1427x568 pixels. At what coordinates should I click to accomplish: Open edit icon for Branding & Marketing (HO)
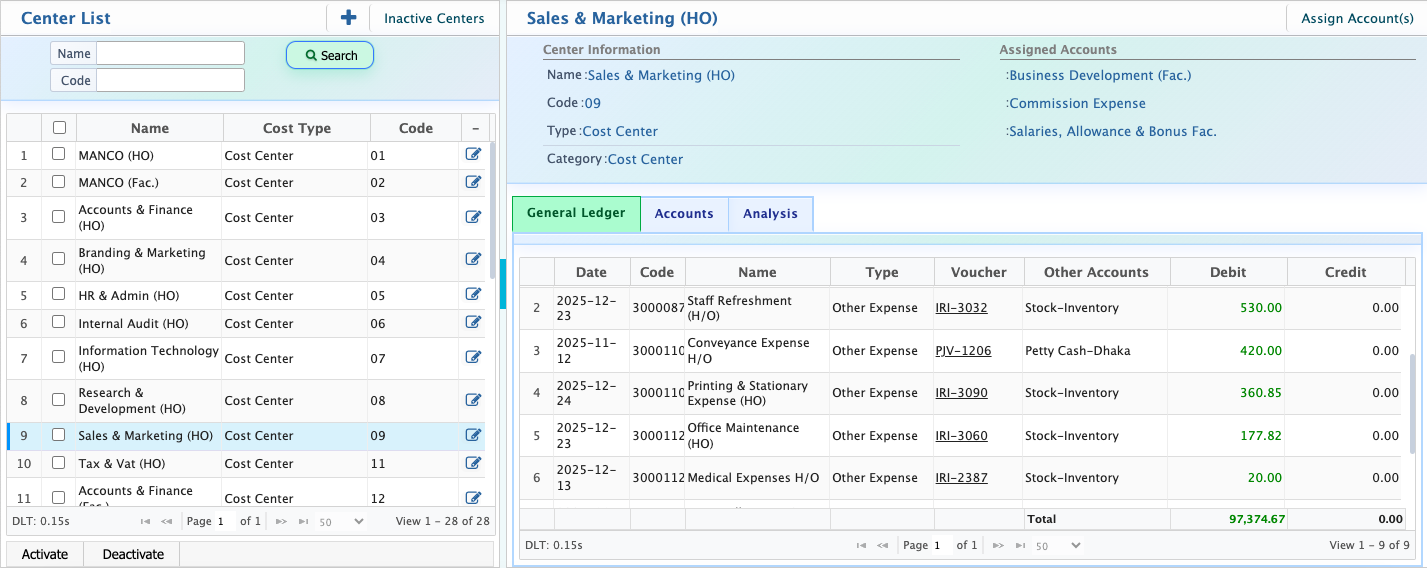point(473,260)
